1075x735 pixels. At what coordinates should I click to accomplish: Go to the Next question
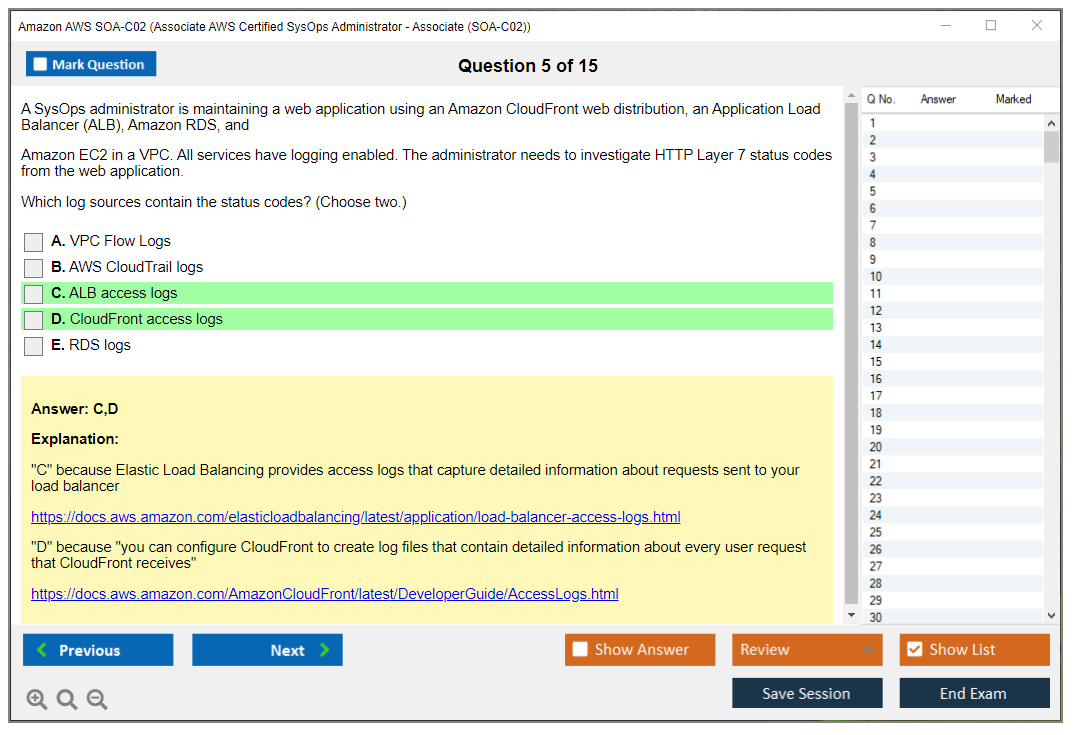[x=267, y=650]
